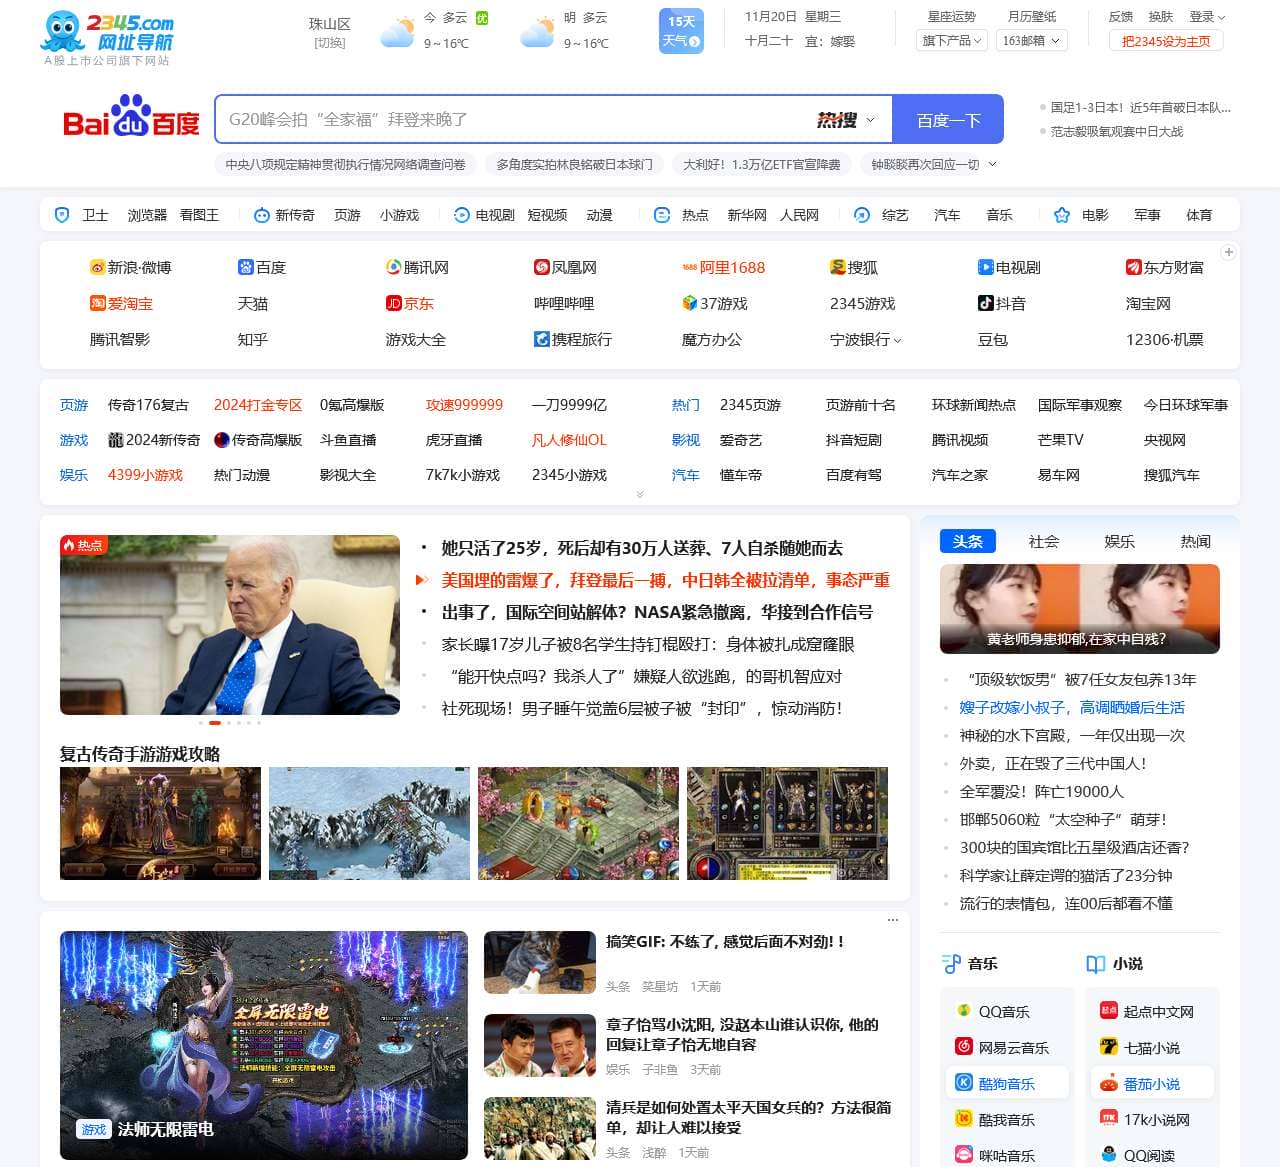Click the 酷狗音乐 icon
The height and width of the screenshot is (1167, 1280).
click(964, 1083)
